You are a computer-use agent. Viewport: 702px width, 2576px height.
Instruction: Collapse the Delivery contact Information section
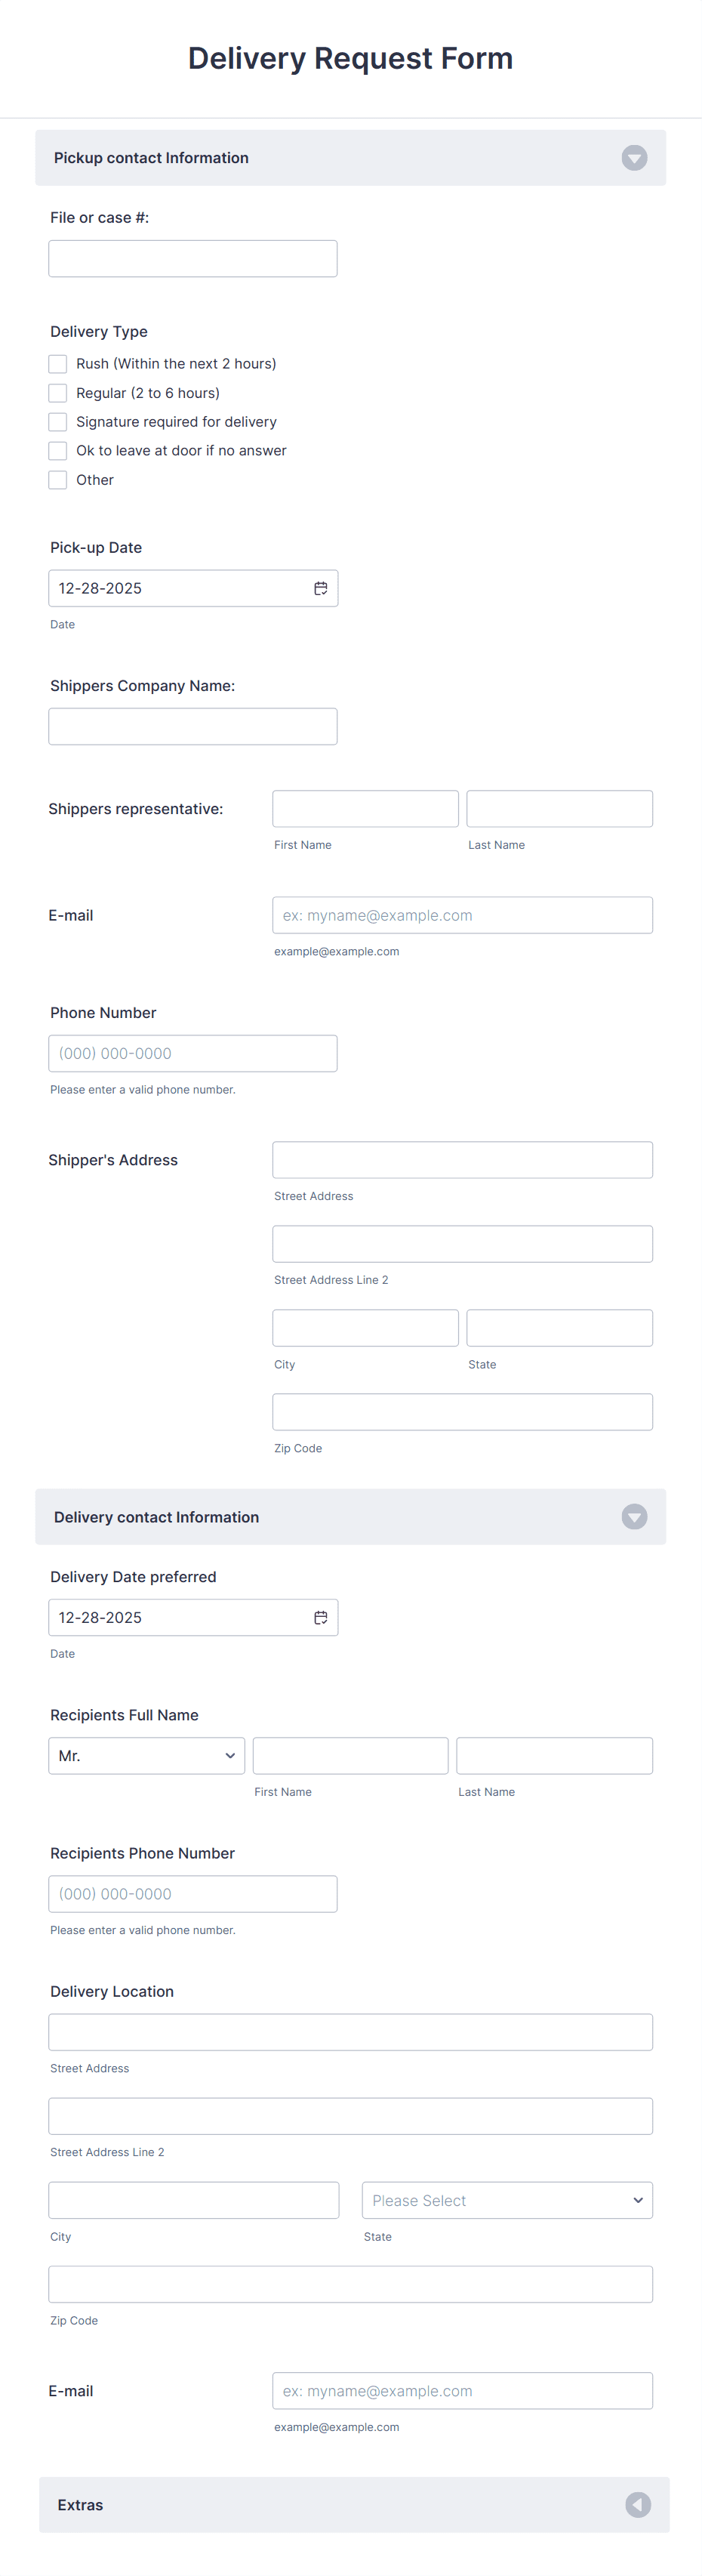(x=633, y=1517)
